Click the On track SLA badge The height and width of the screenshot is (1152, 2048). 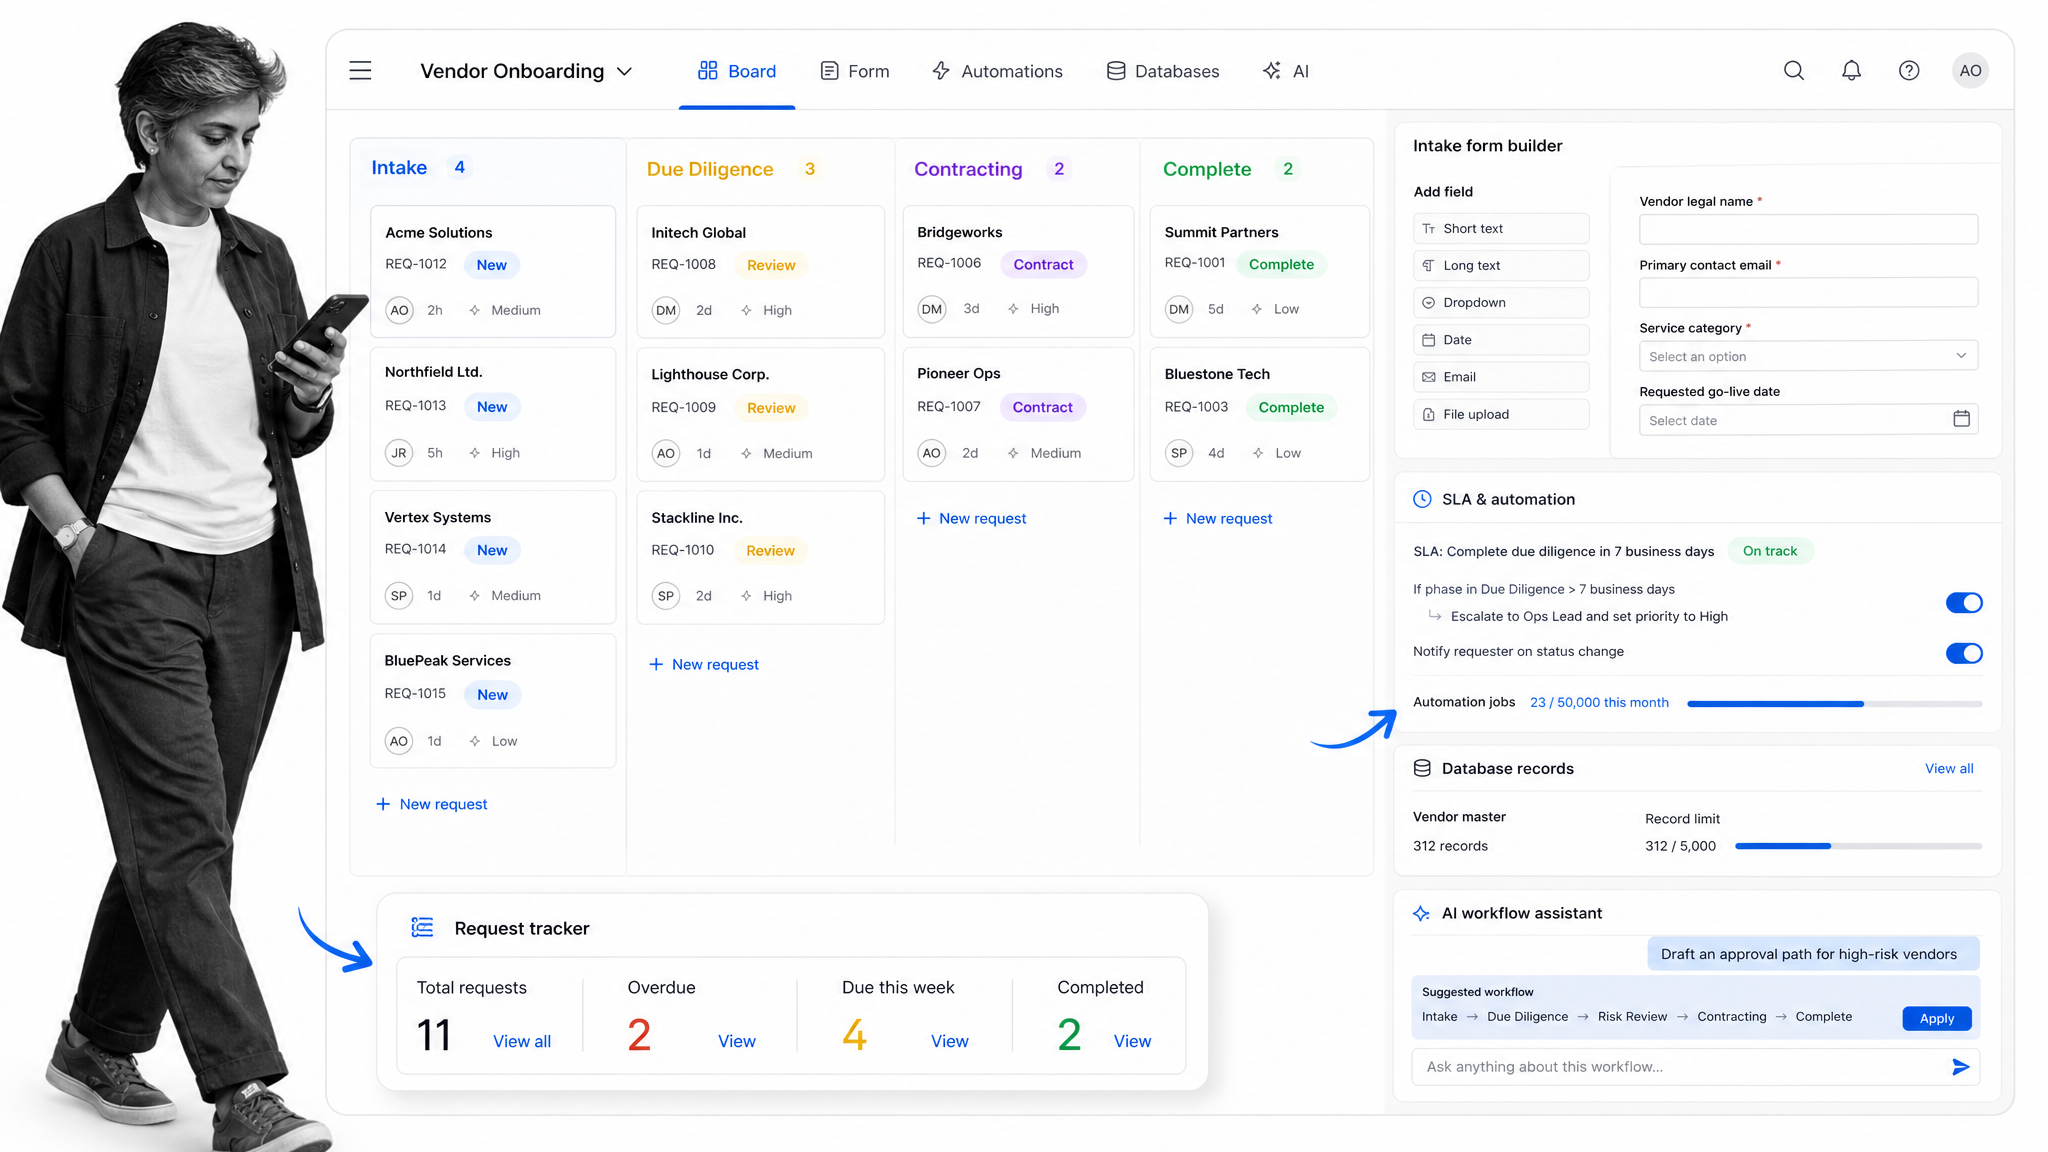coord(1770,551)
